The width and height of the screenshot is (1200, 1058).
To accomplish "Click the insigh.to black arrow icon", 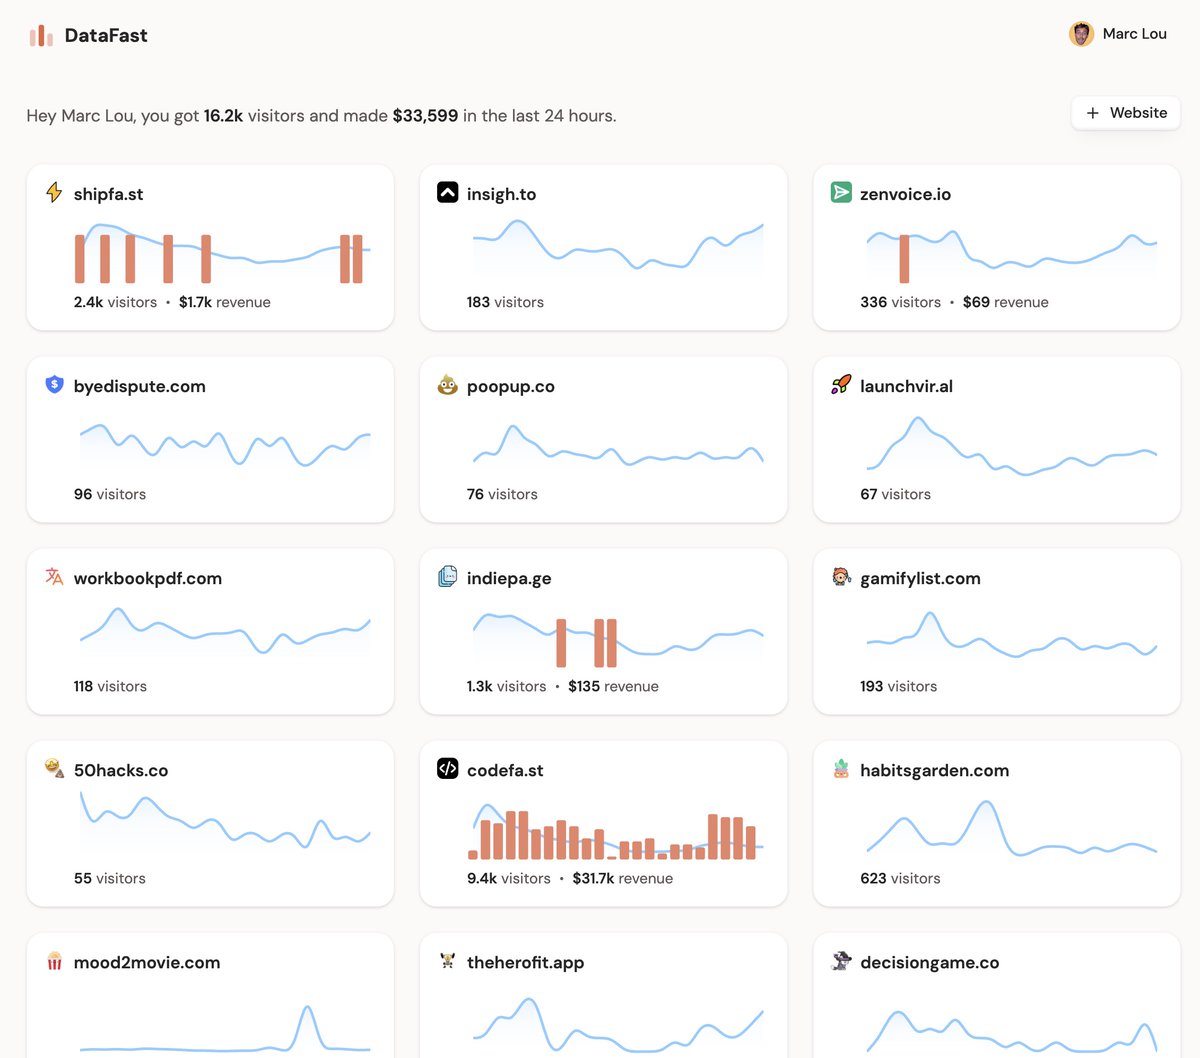I will pos(448,193).
